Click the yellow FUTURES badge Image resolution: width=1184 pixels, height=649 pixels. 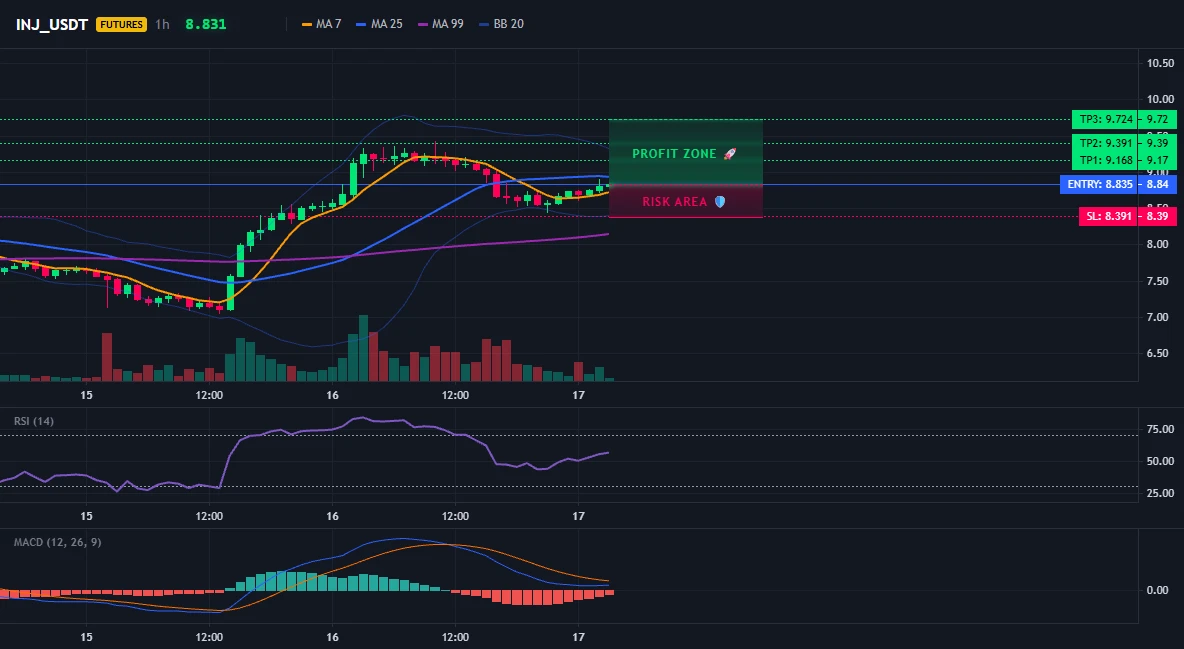[x=122, y=24]
